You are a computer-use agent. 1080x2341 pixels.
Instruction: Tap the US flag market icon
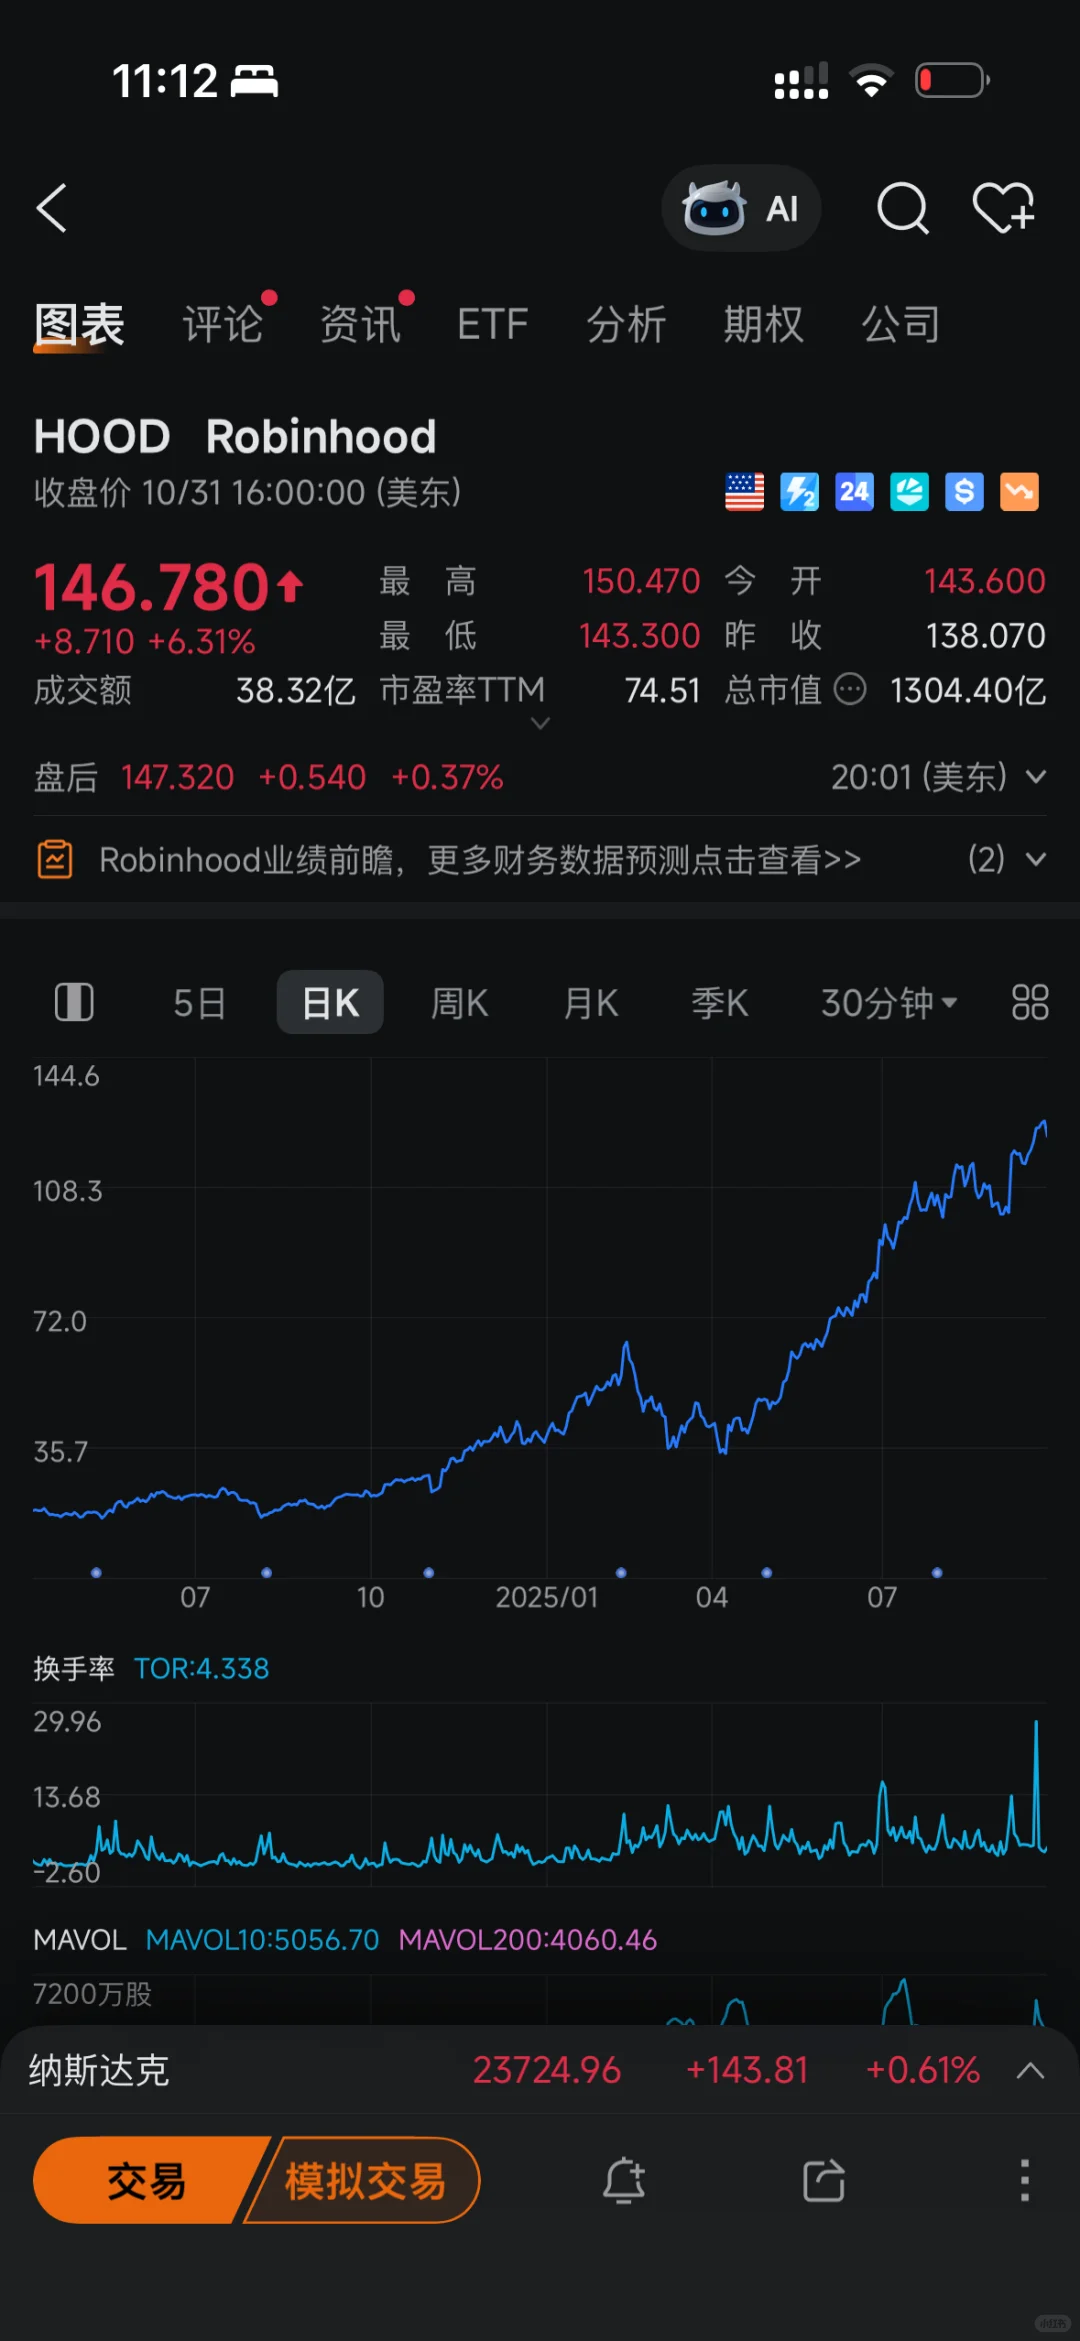(744, 492)
